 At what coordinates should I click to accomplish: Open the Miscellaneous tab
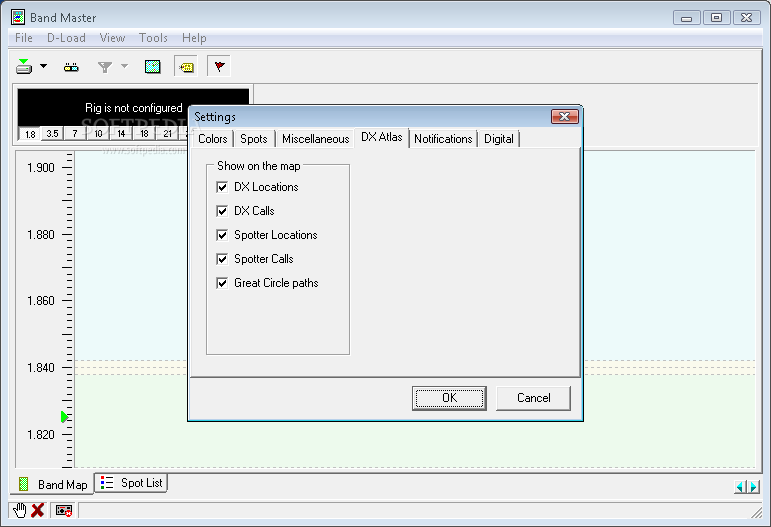(x=316, y=139)
